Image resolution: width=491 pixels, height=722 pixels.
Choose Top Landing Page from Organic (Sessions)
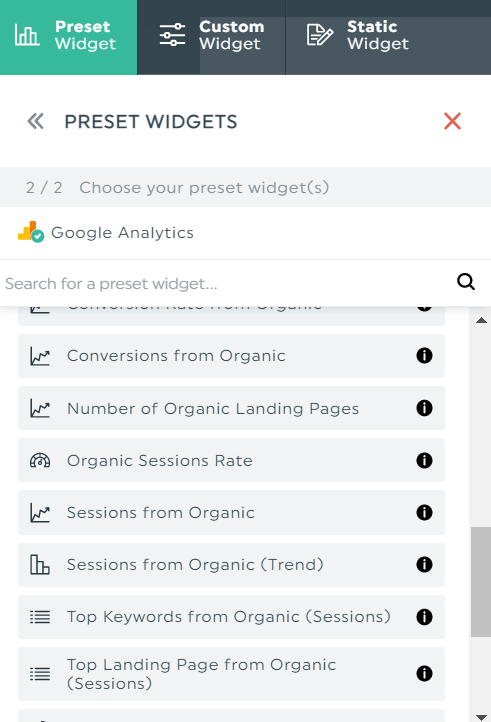231,674
